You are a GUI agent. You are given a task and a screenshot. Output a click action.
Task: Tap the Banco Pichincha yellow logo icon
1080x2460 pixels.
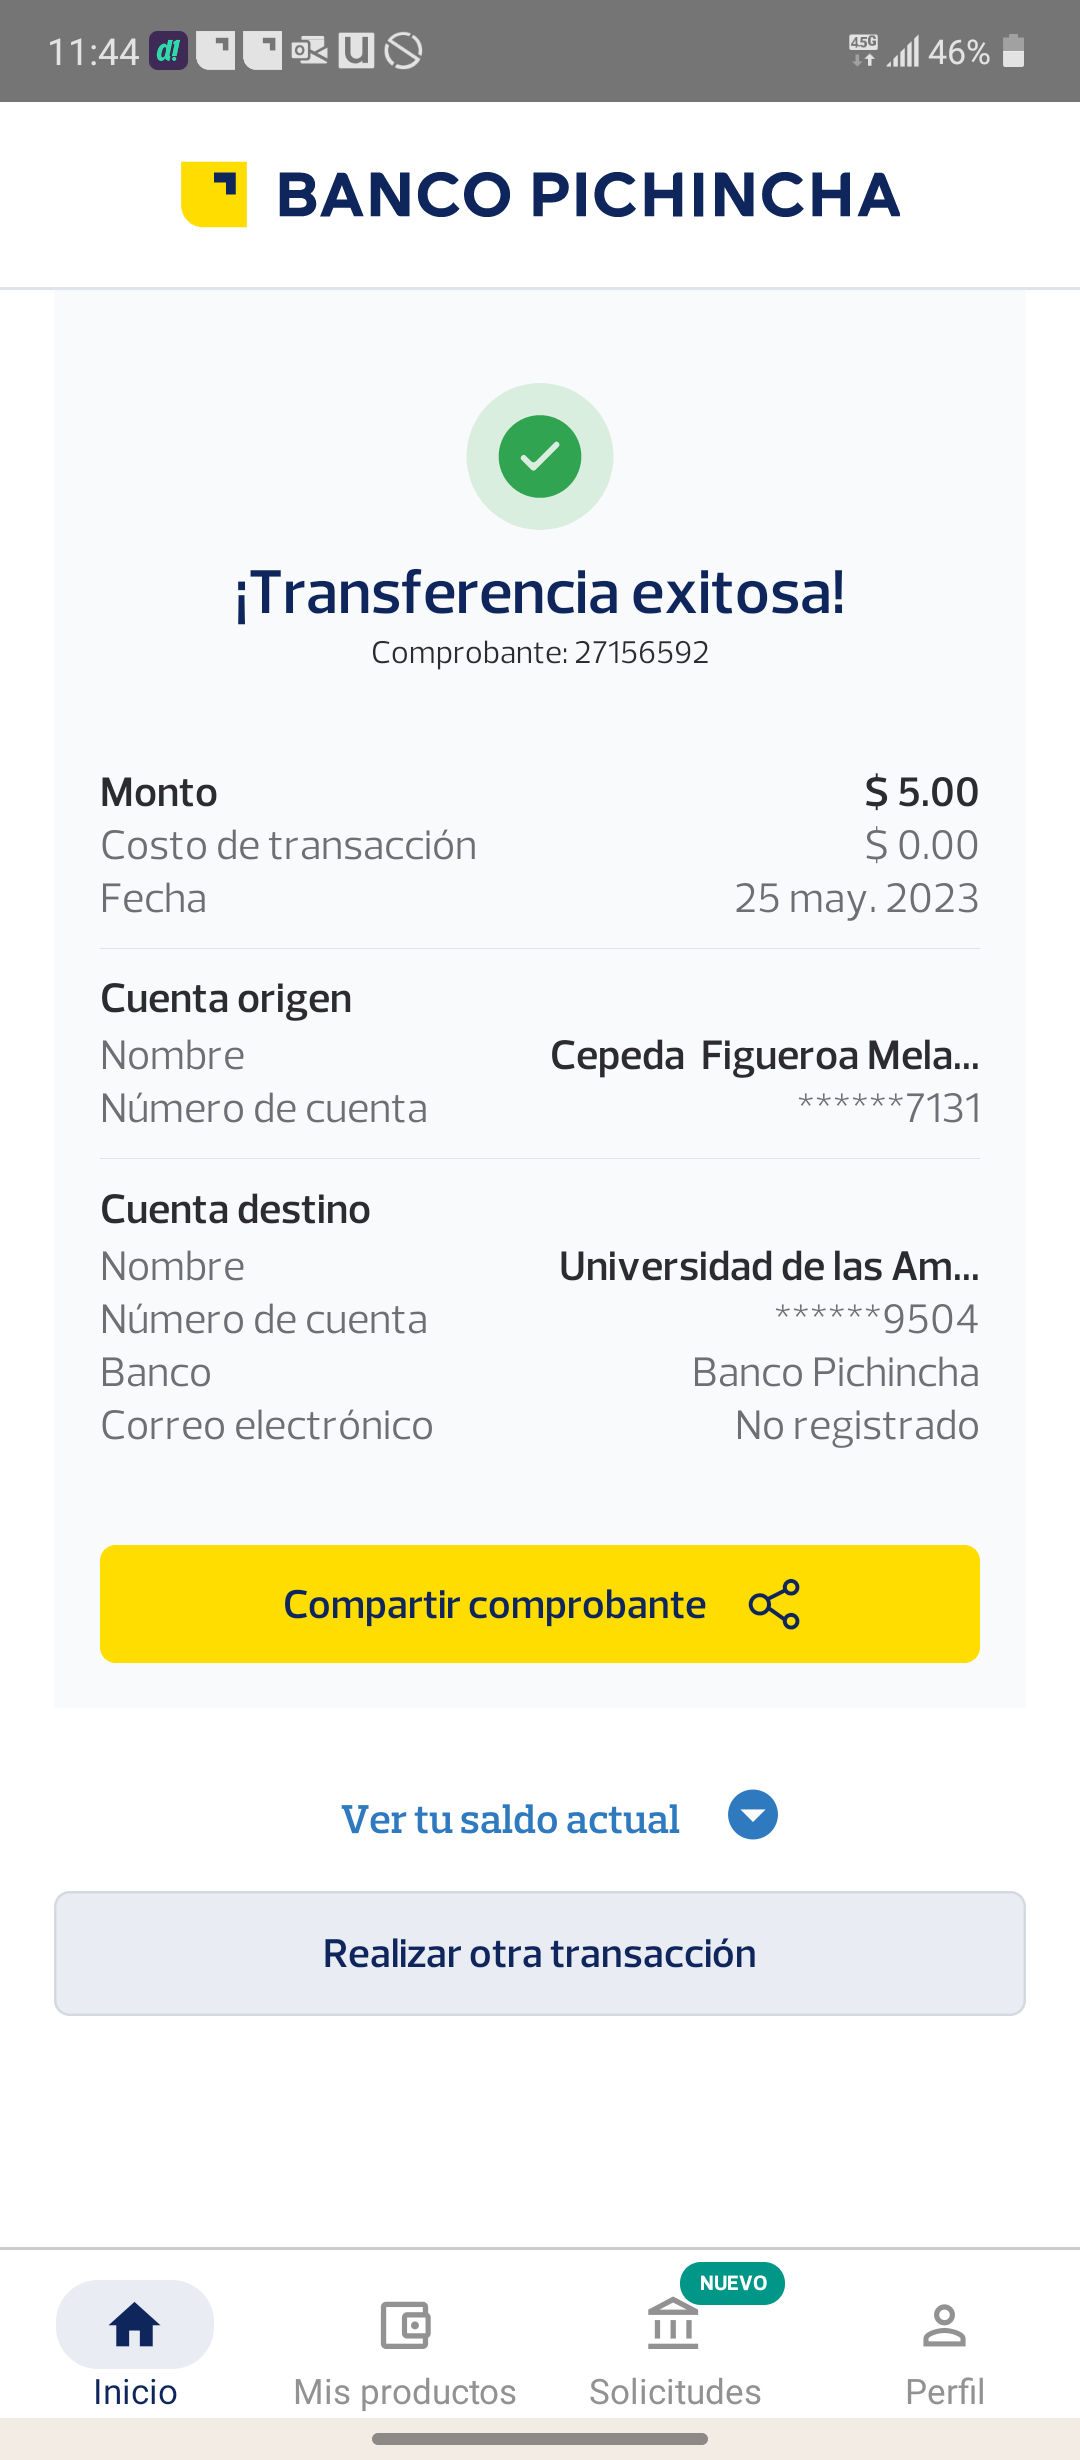[x=214, y=194]
